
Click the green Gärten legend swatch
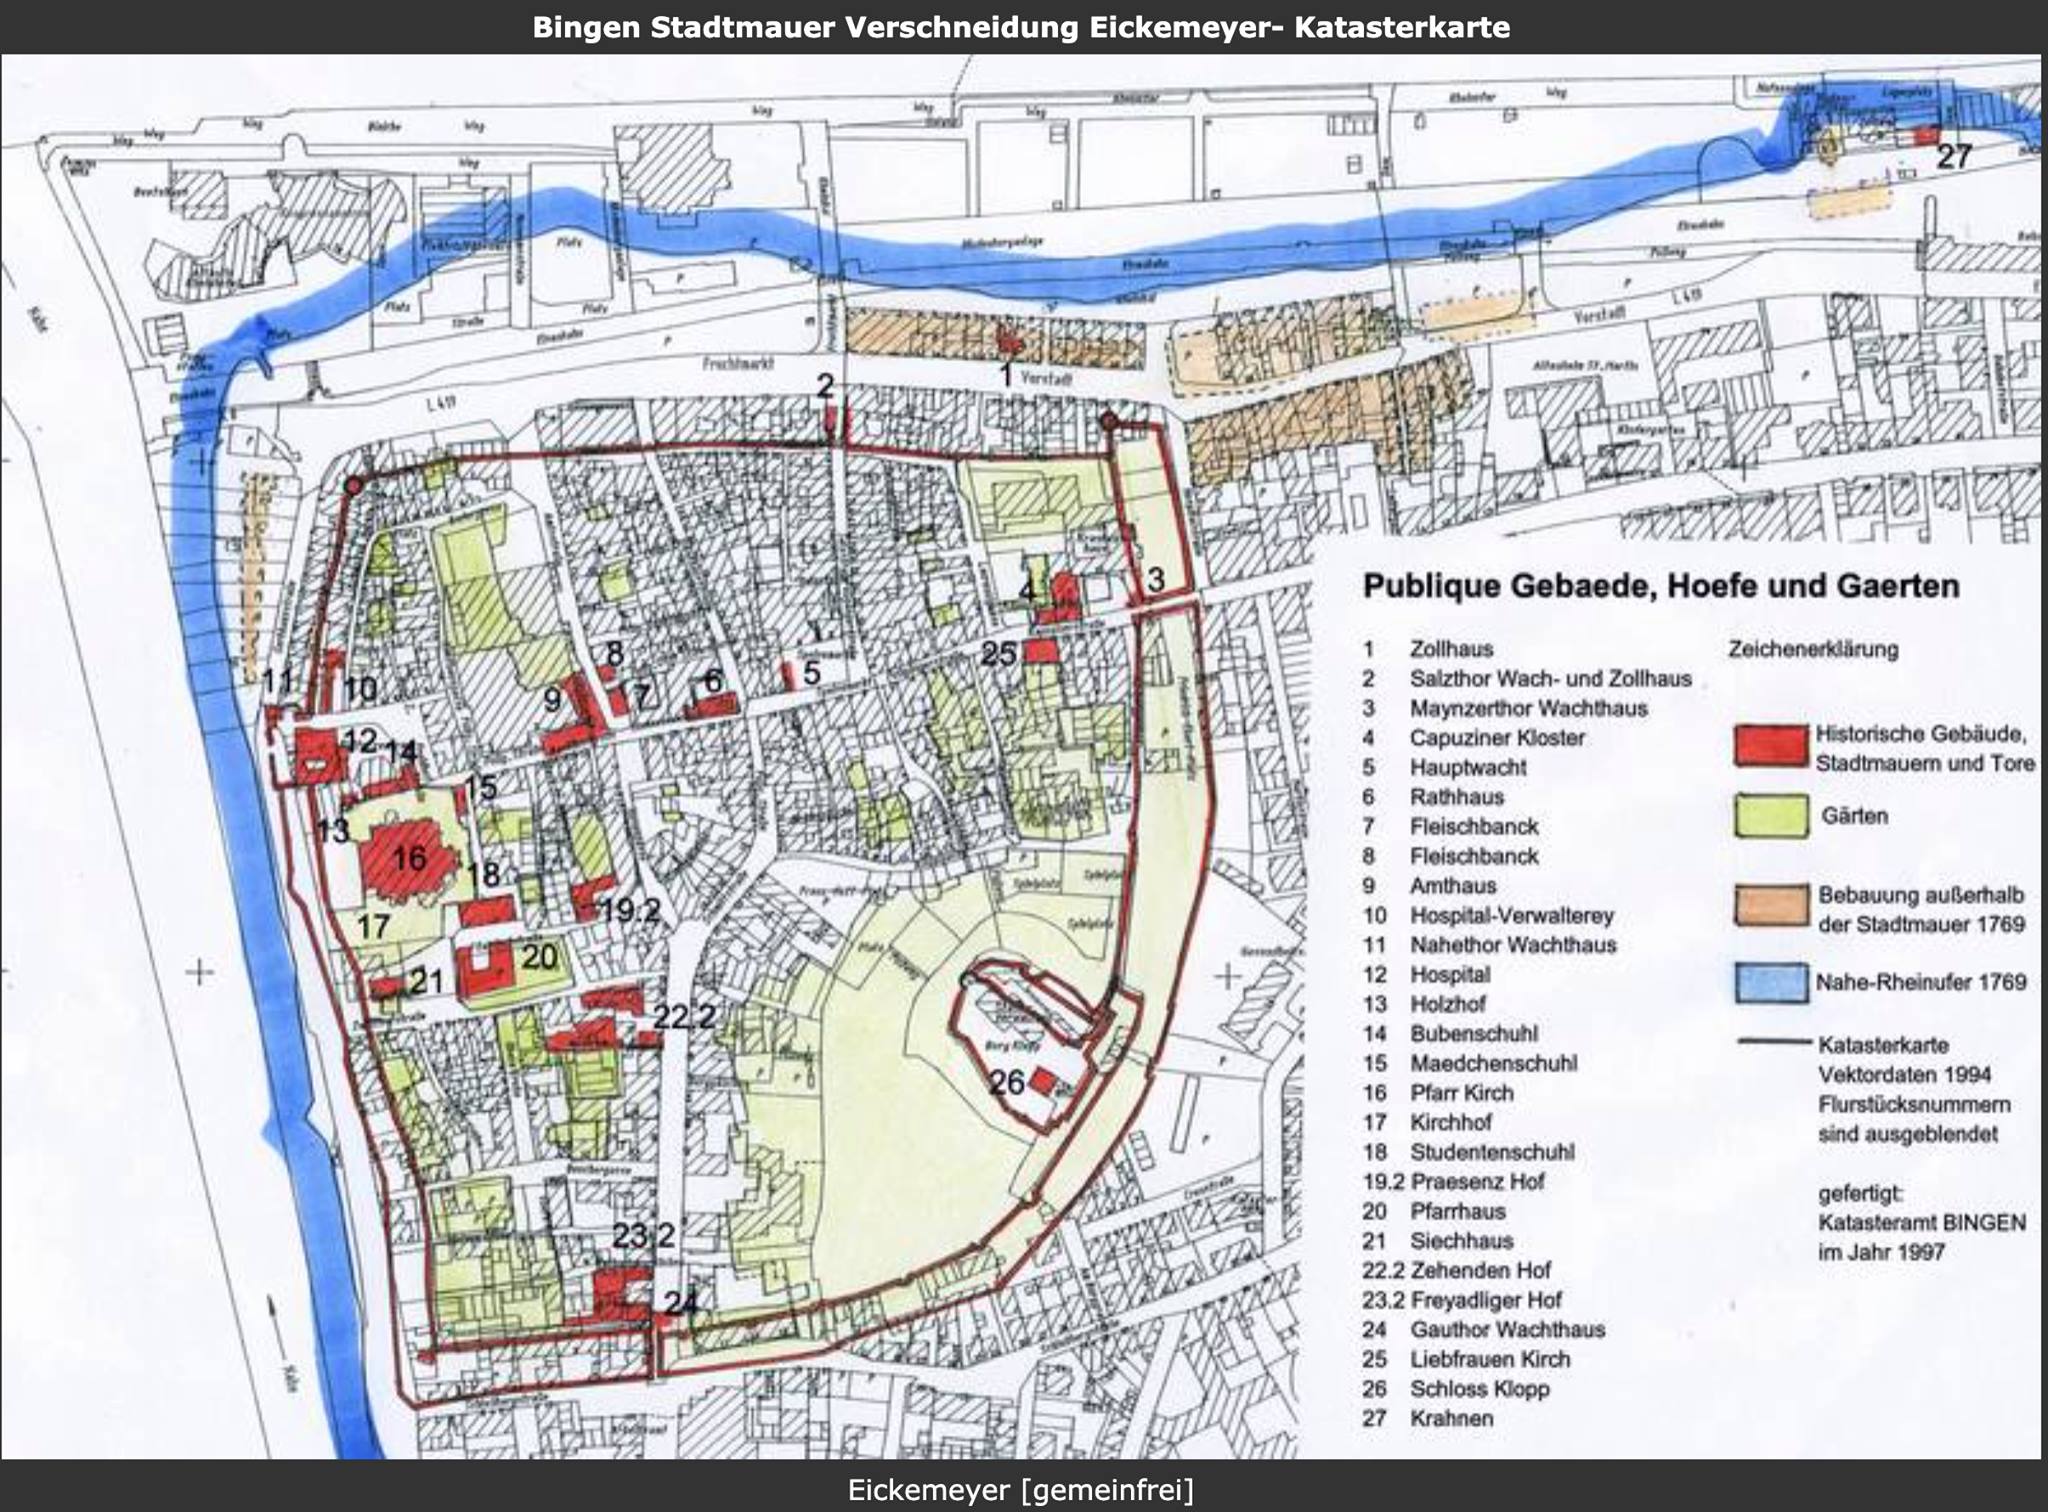[1771, 816]
